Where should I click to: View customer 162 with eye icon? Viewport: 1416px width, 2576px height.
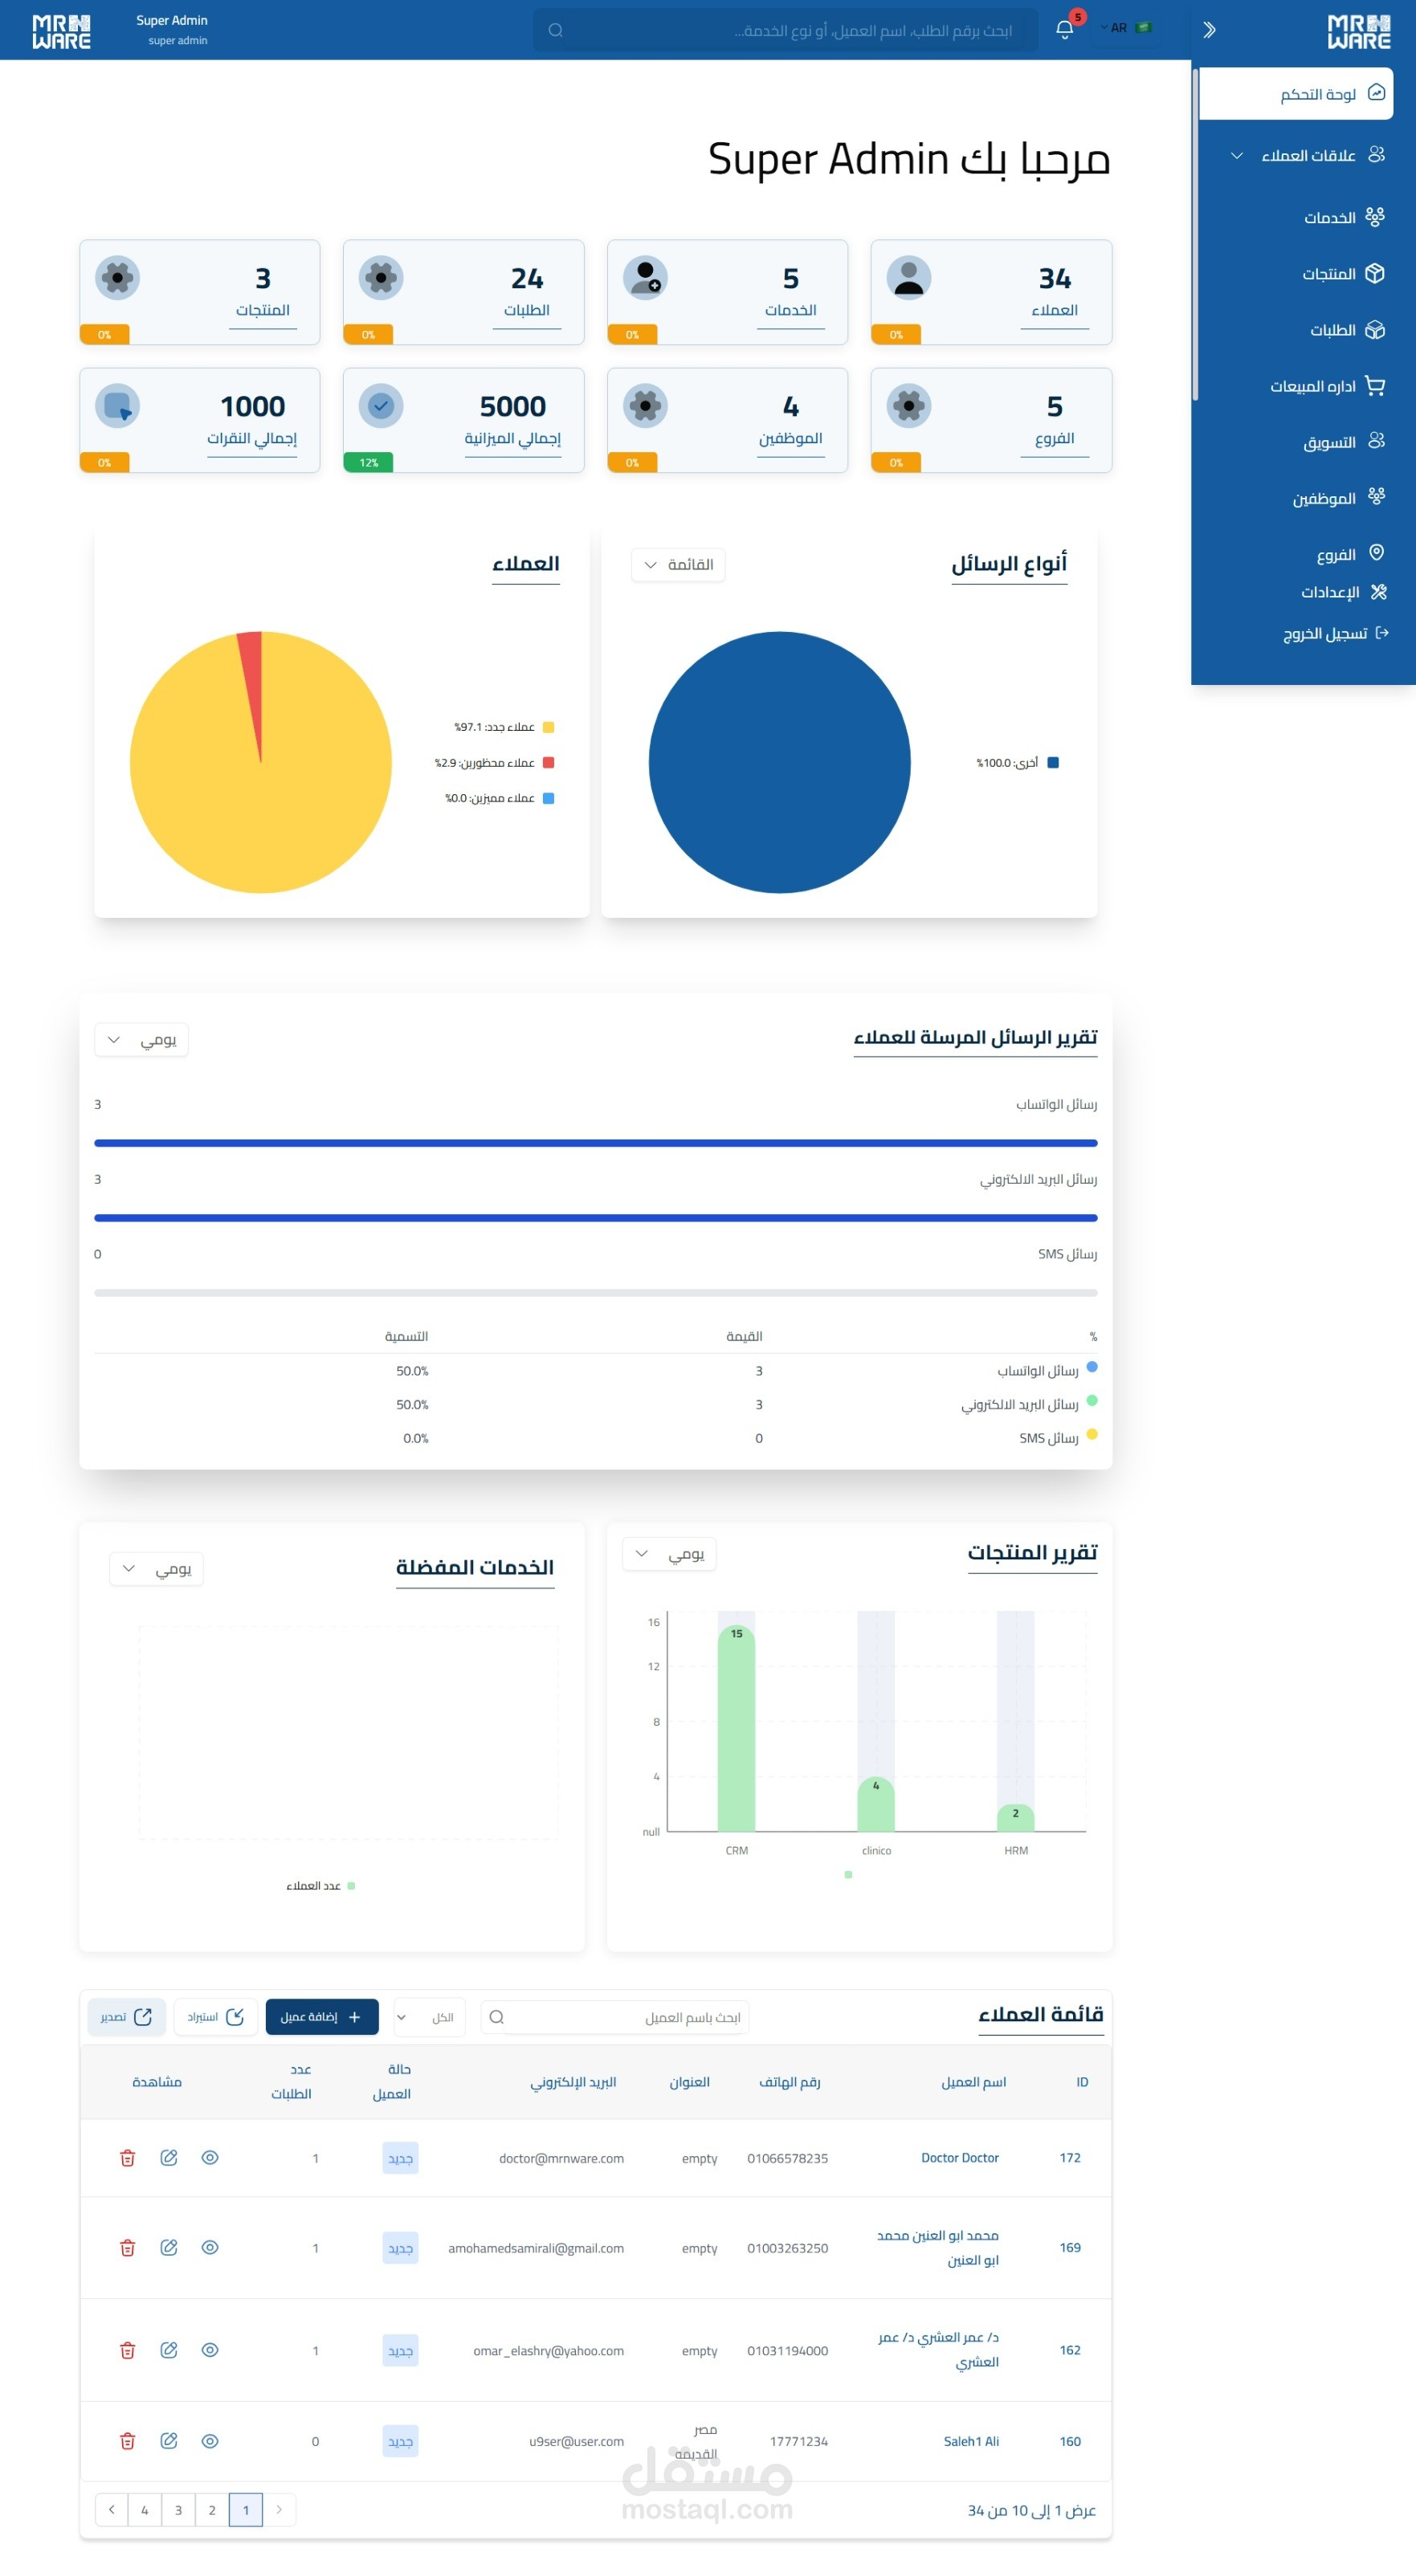coord(210,2350)
